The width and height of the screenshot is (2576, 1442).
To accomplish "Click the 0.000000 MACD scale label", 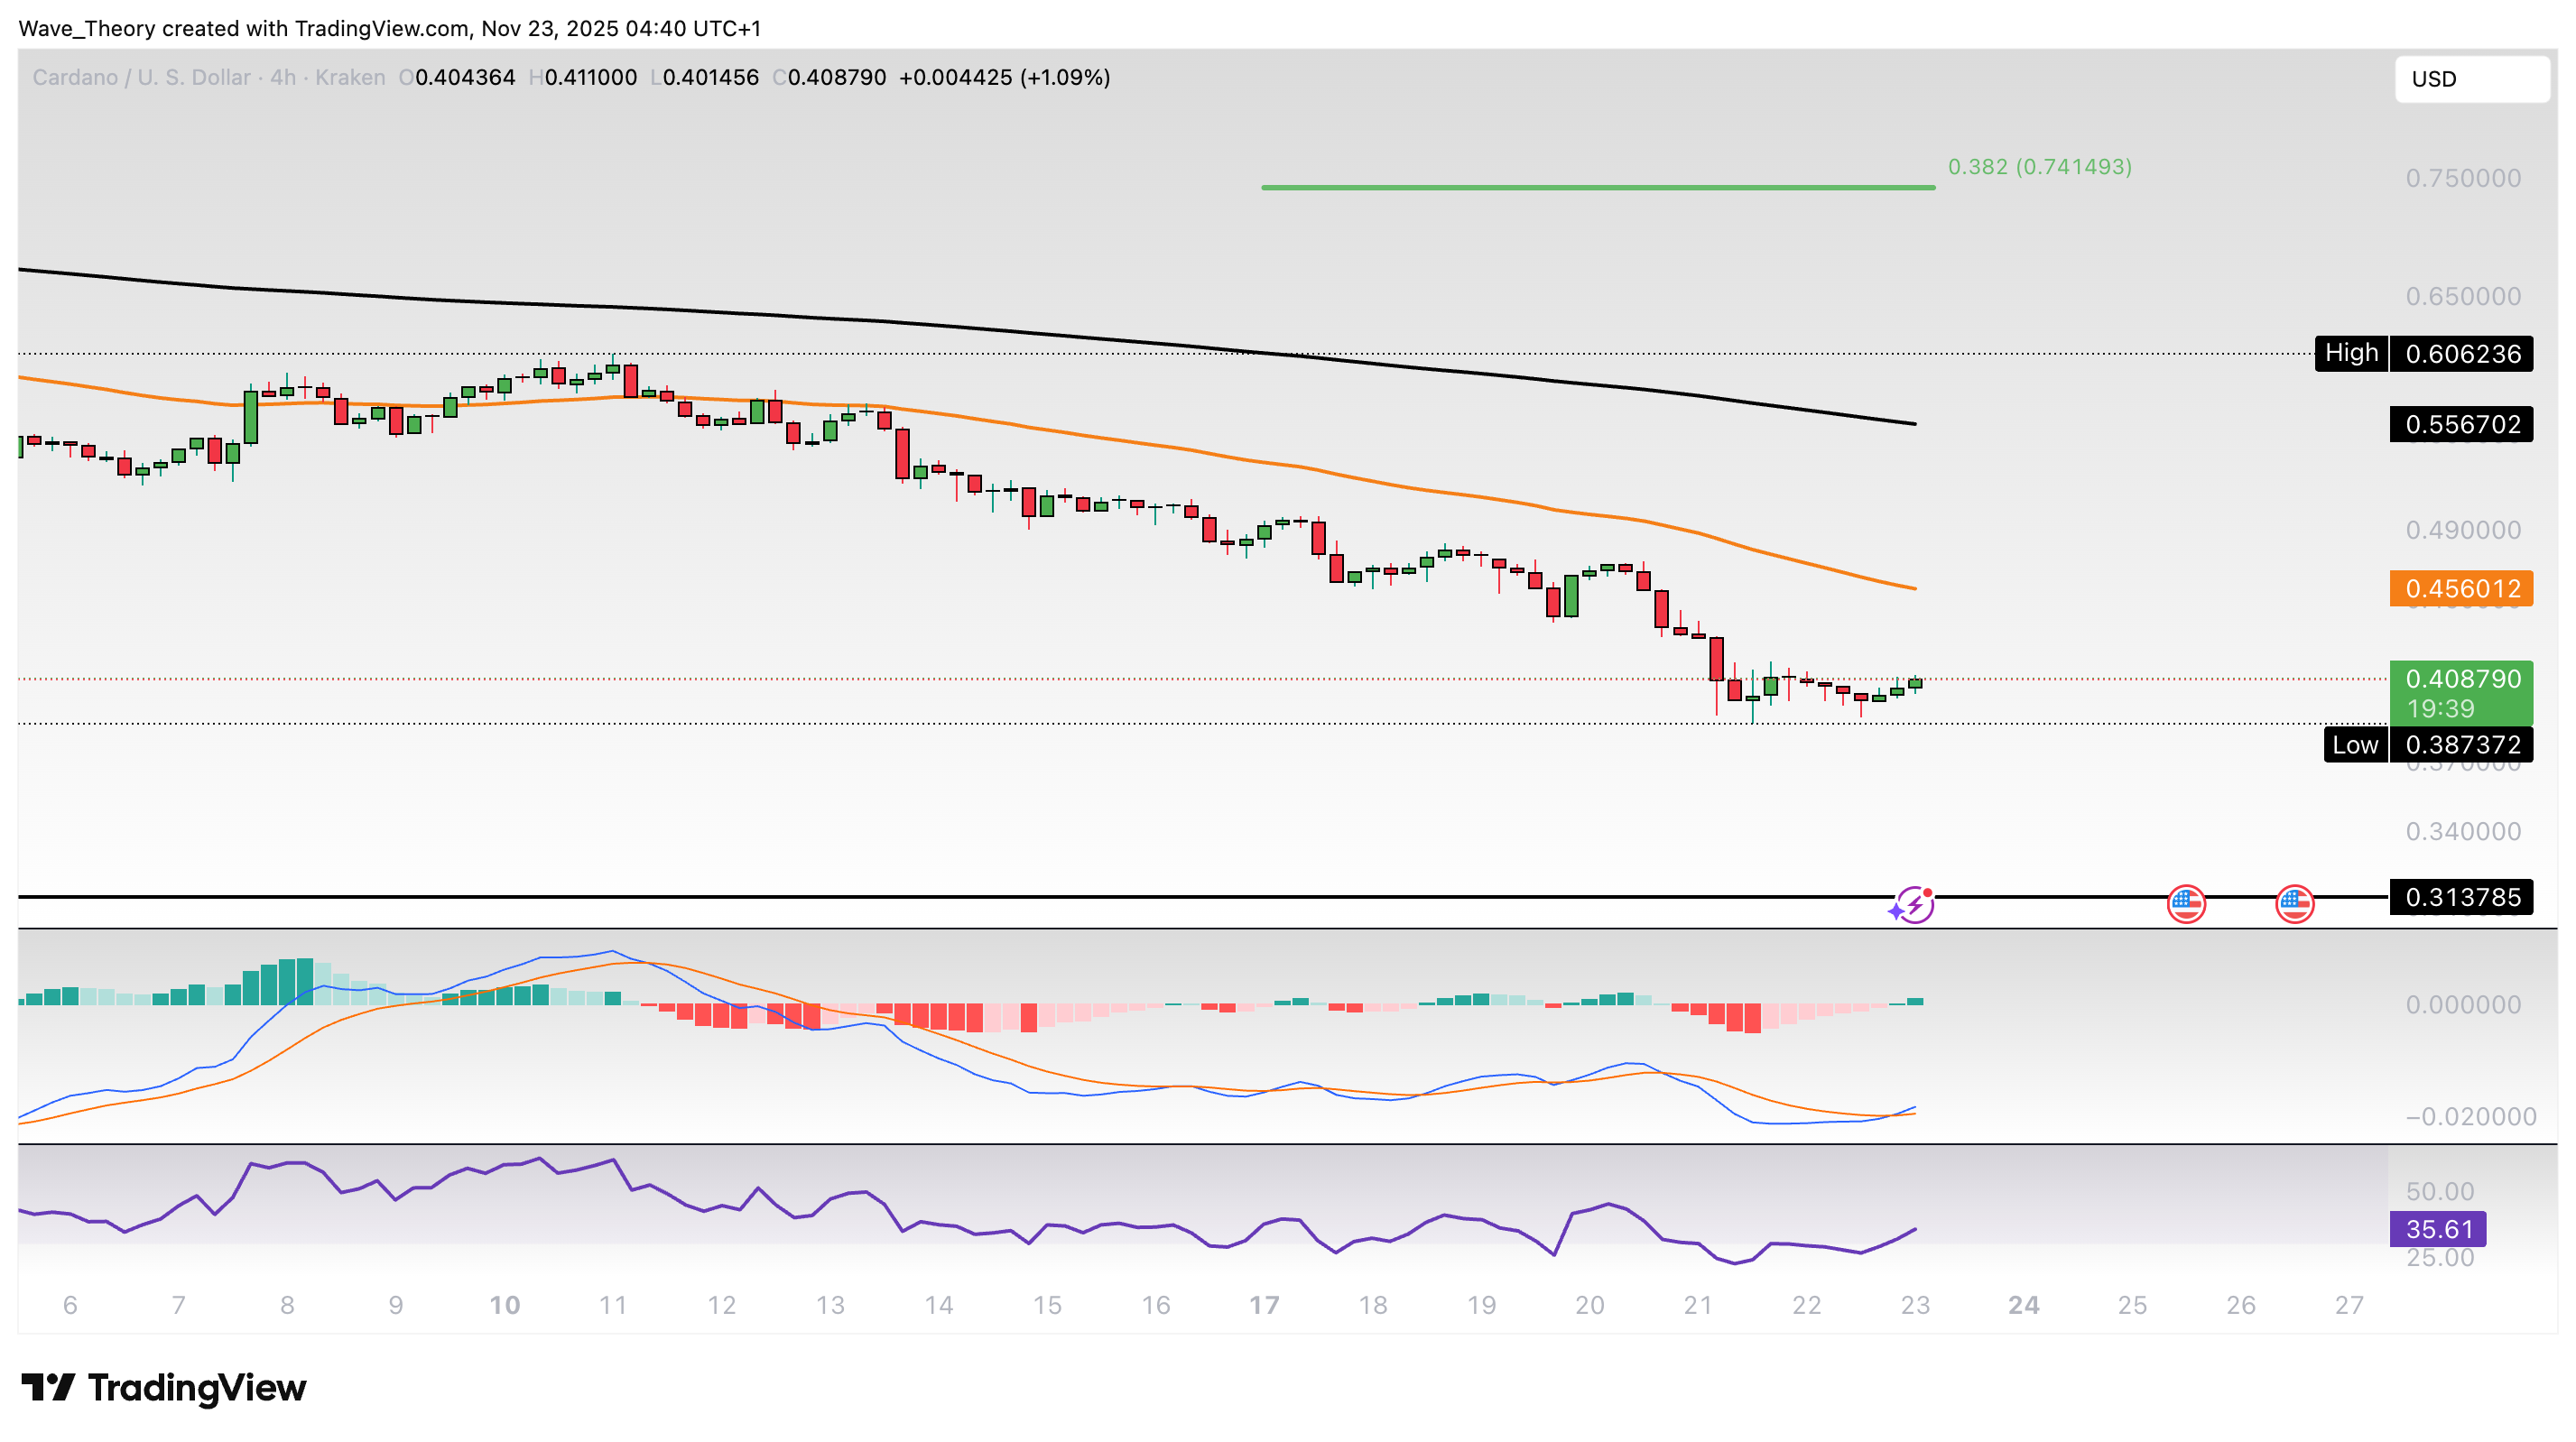I will (x=2462, y=1005).
